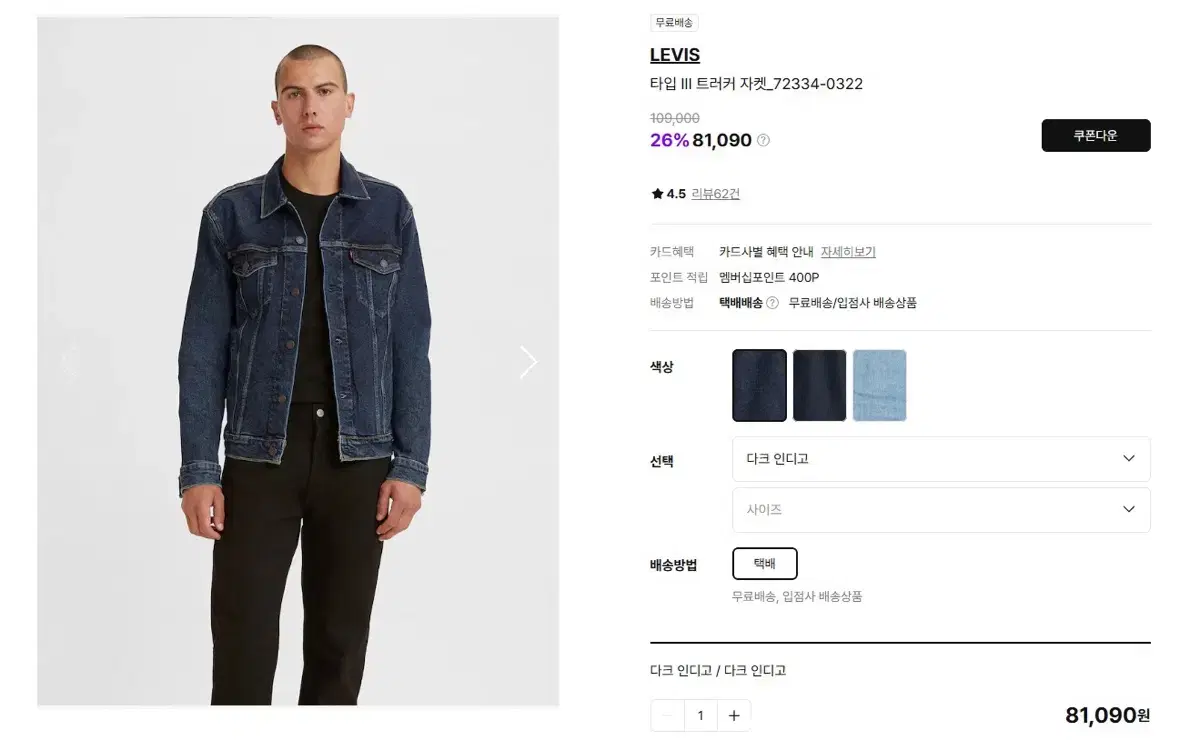The image size is (1200, 751).
Task: Click the 무료배송 badge
Action: (x=674, y=22)
